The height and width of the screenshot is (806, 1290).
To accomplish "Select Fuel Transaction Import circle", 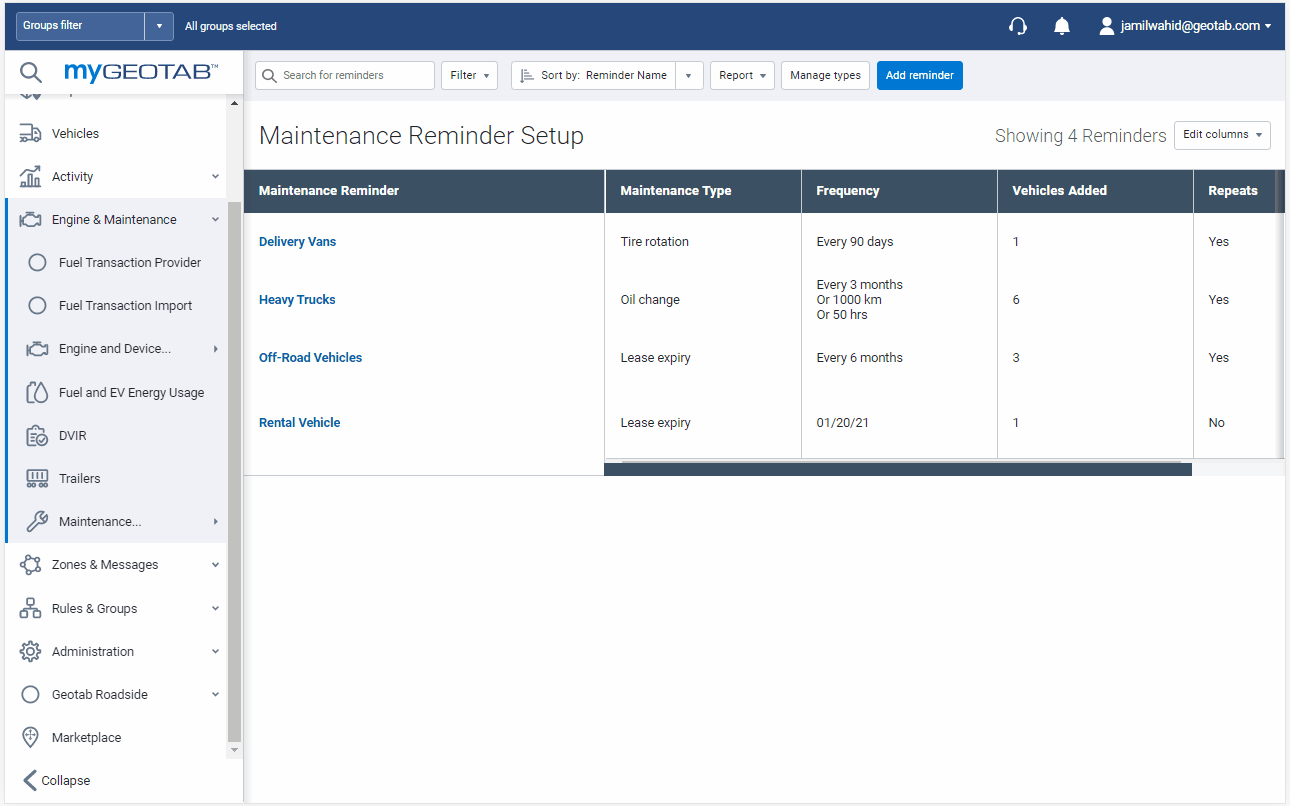I will coord(37,306).
